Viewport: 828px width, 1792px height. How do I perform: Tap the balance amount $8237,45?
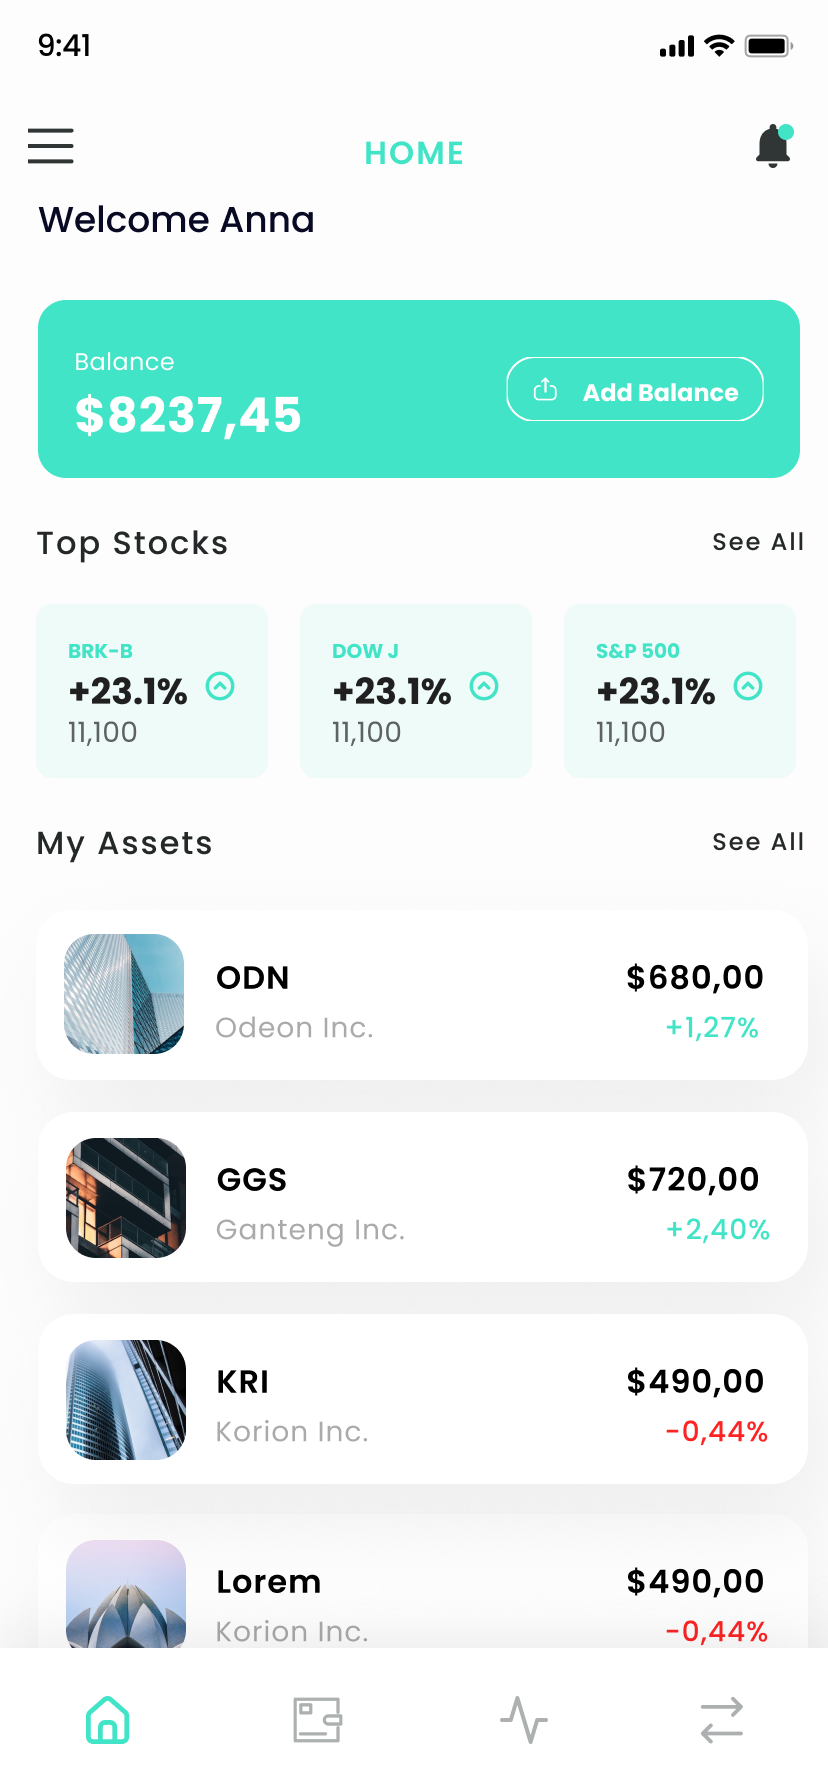(x=188, y=415)
